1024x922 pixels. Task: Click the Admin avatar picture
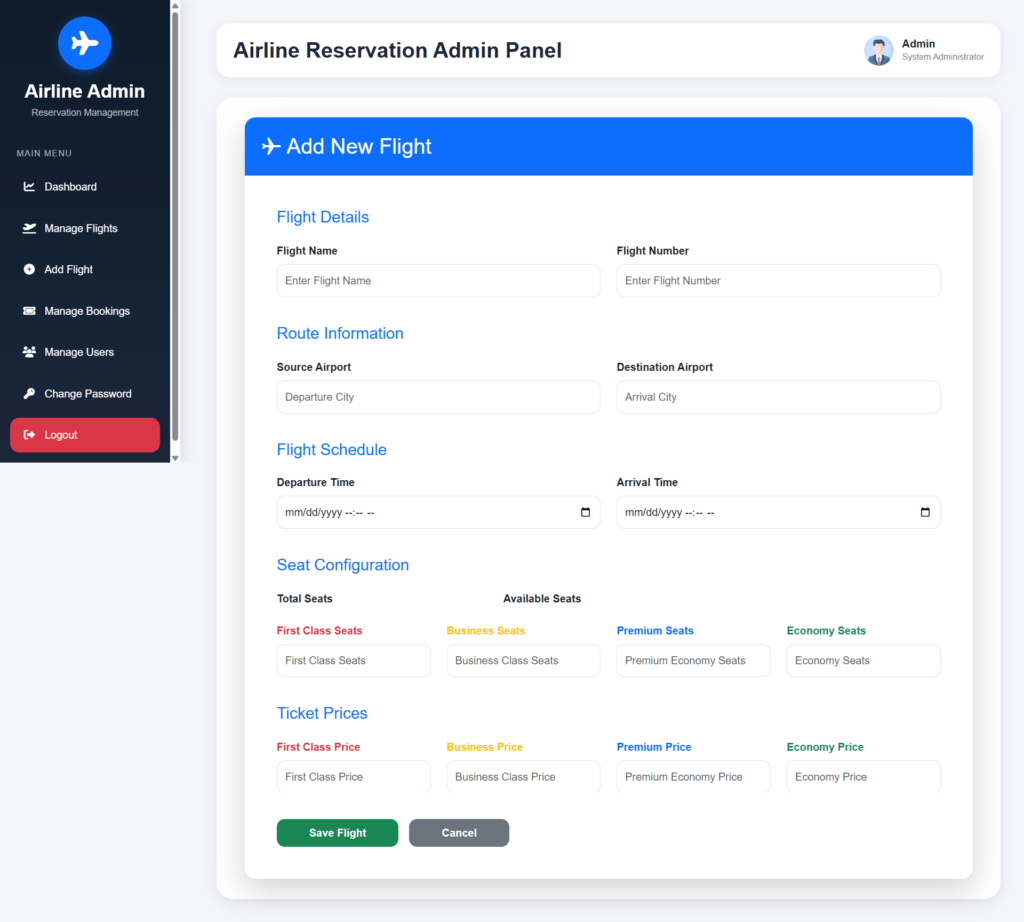point(879,50)
